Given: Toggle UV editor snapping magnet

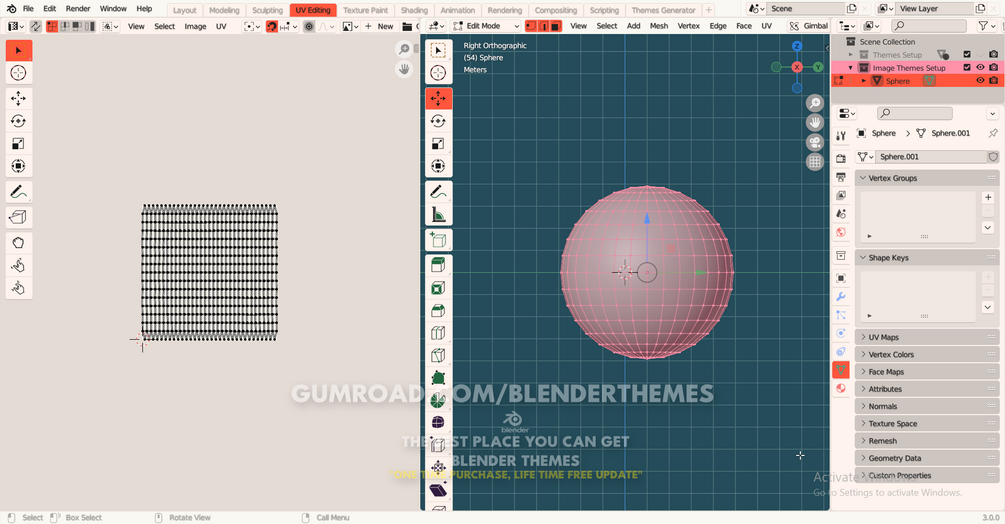Looking at the screenshot, I should click(x=272, y=26).
